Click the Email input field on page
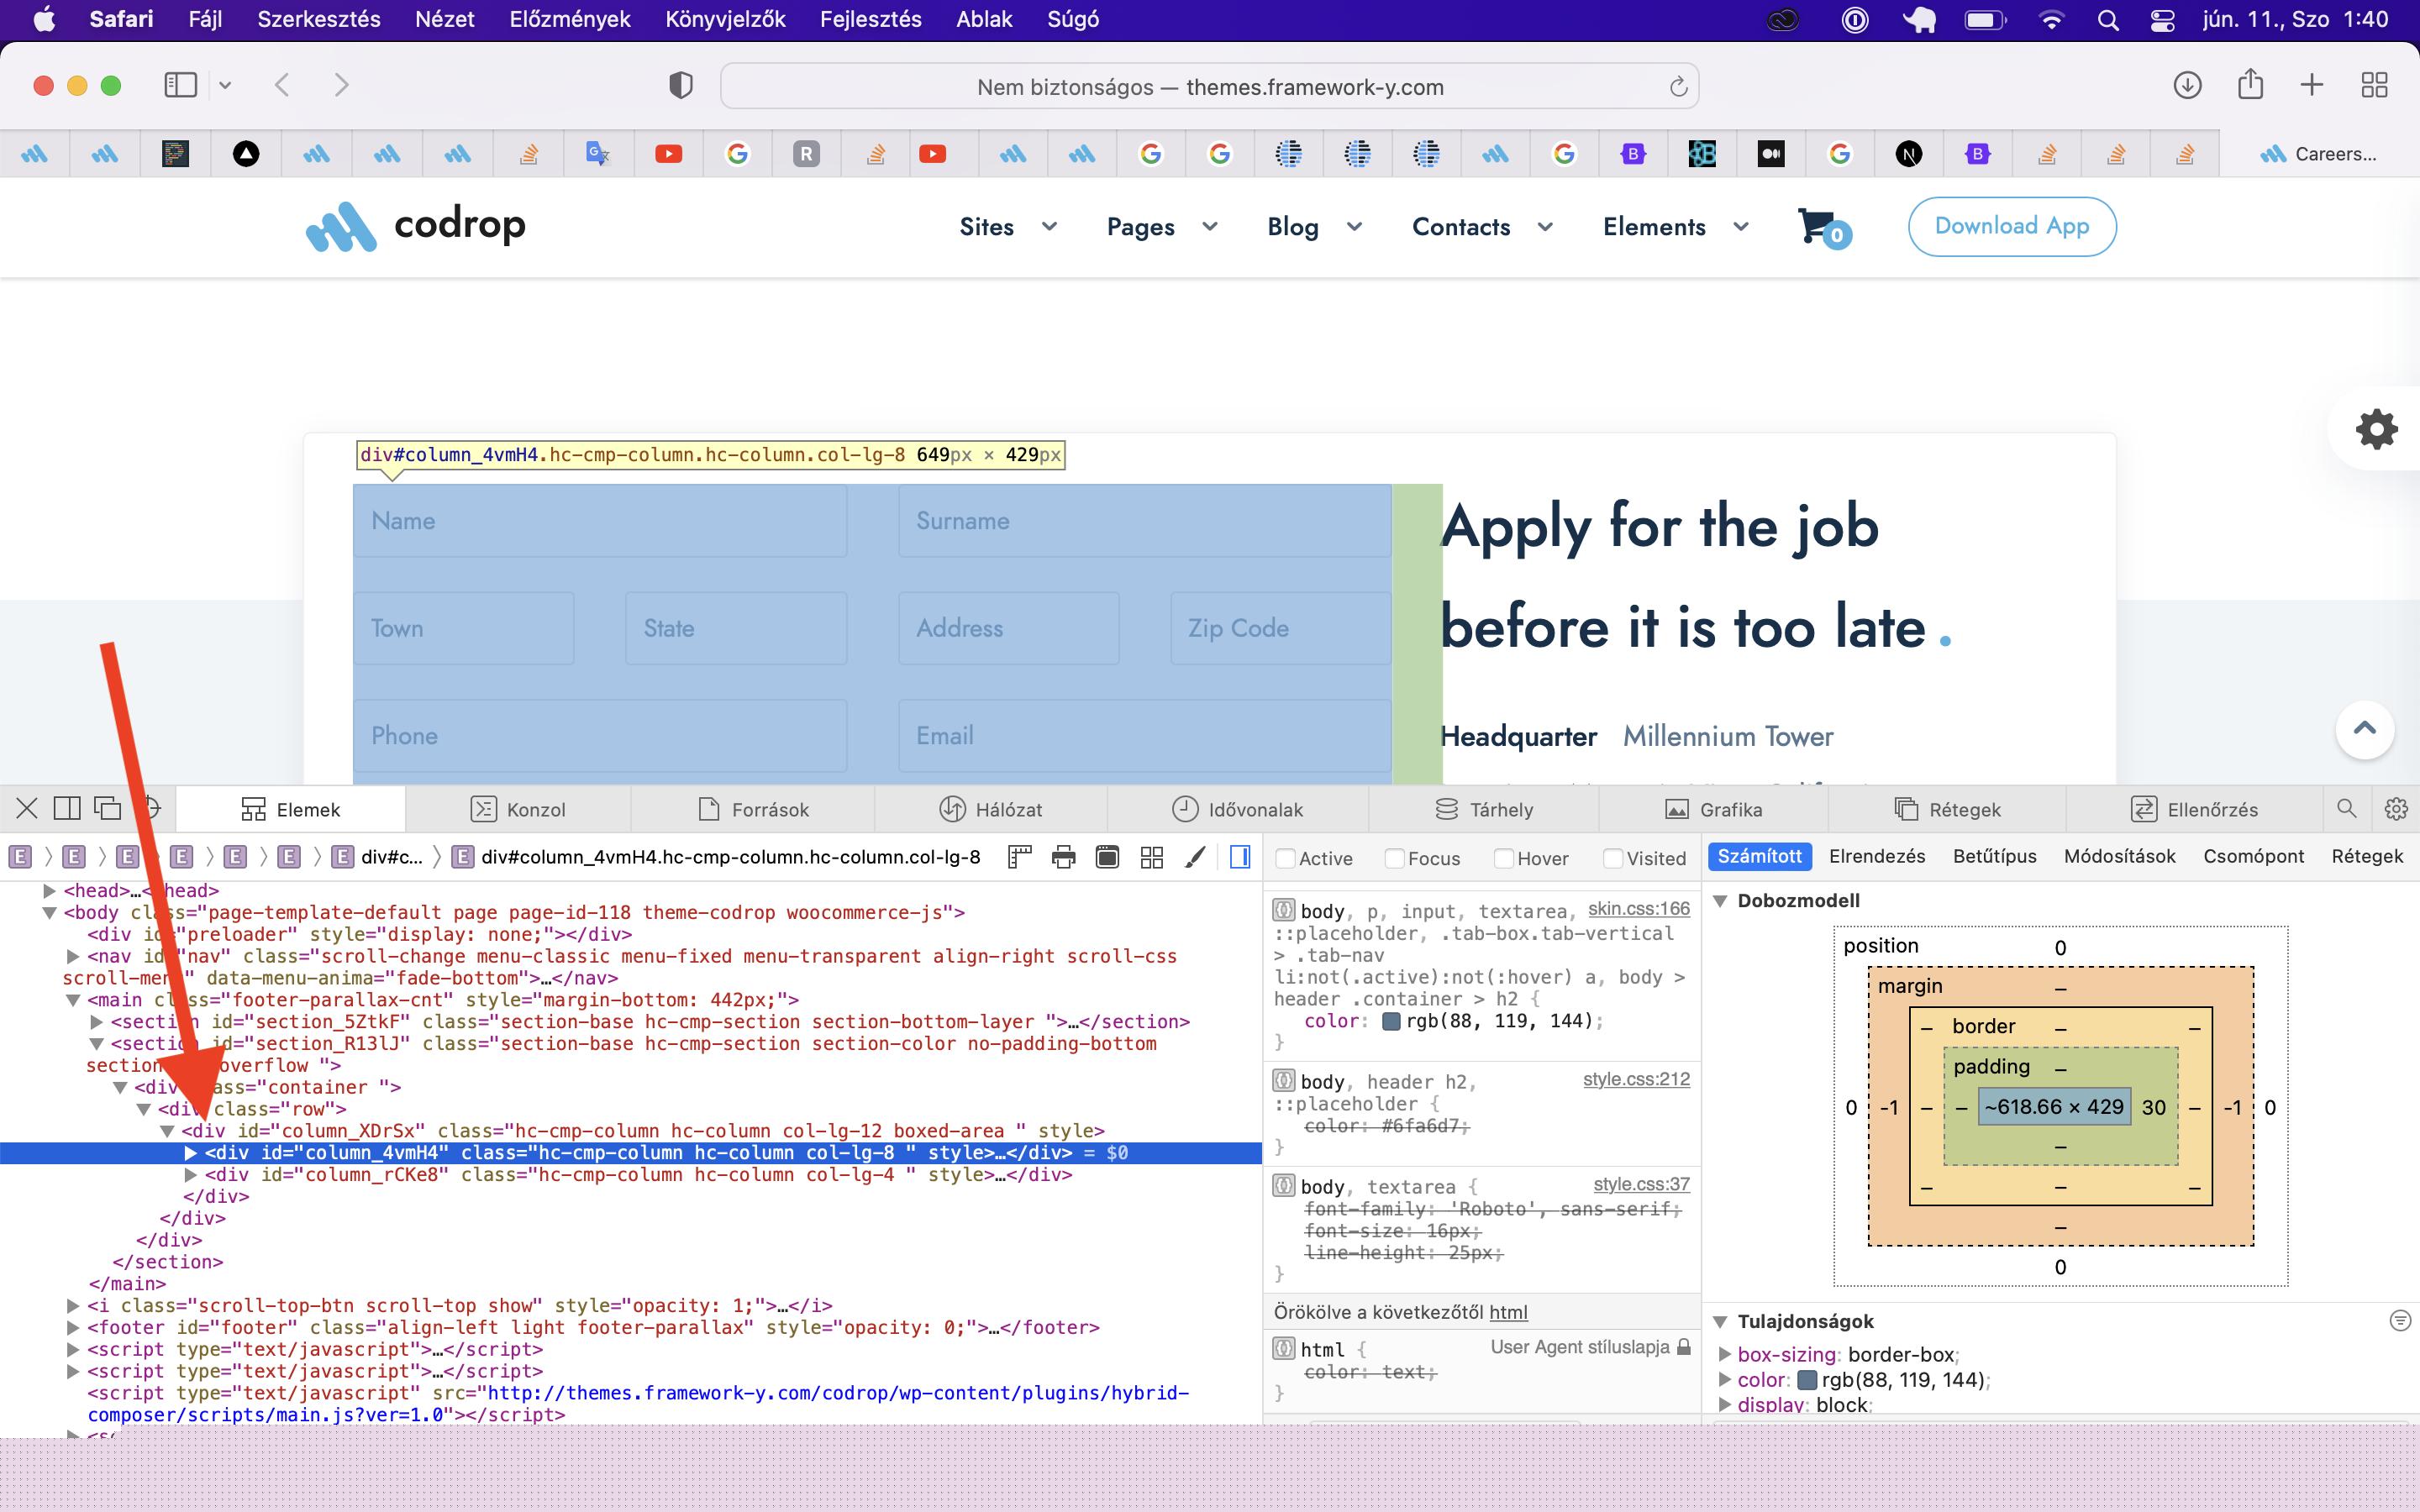2420x1512 pixels. 1144,736
